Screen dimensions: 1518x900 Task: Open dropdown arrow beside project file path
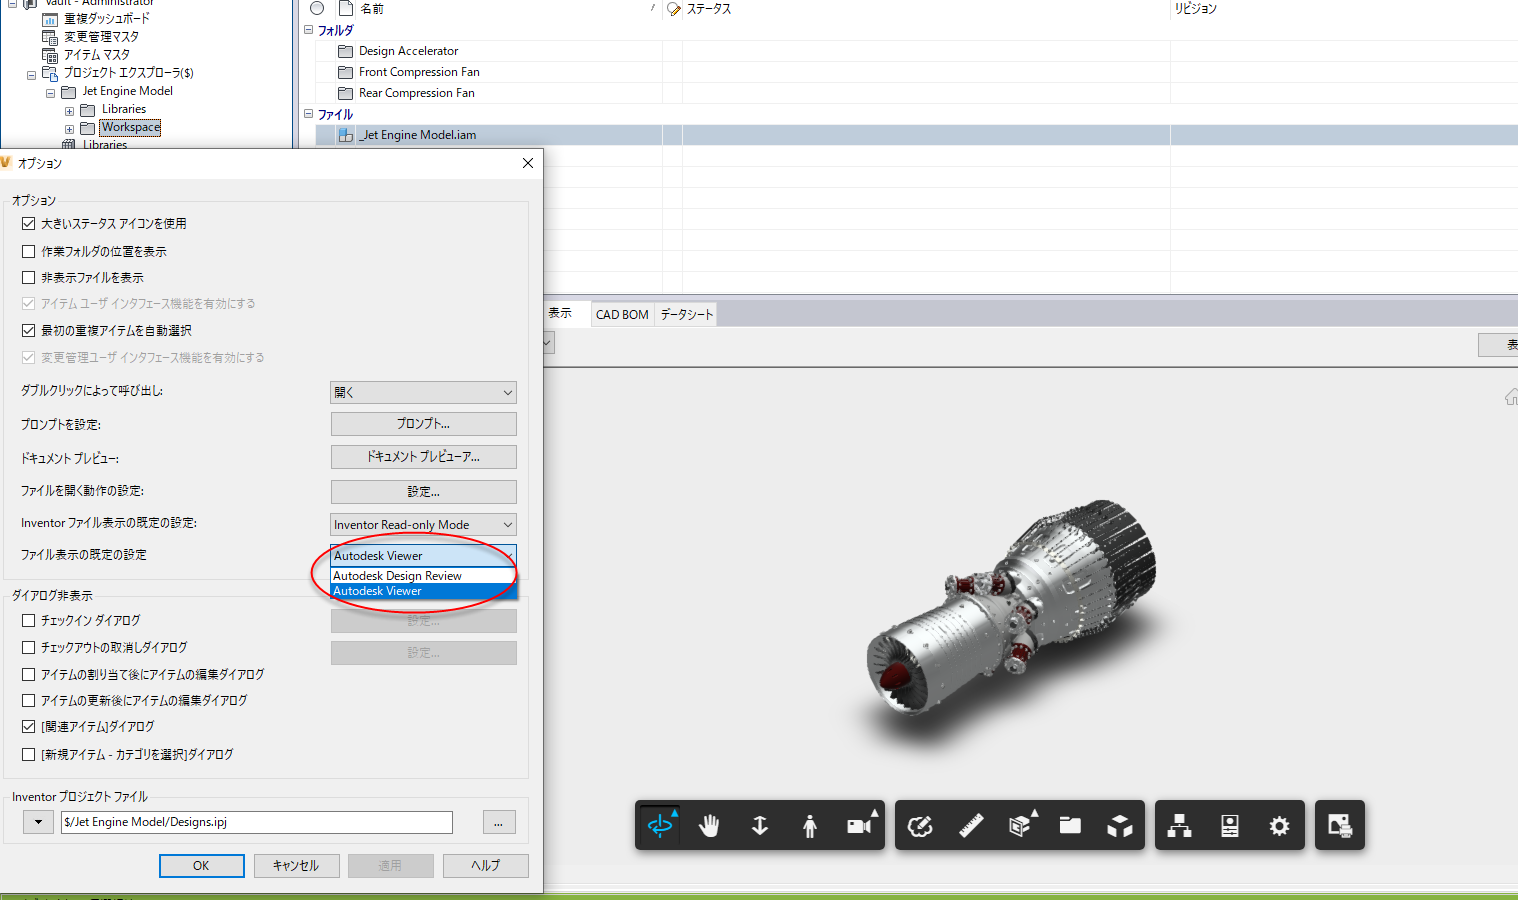pyautogui.click(x=38, y=822)
